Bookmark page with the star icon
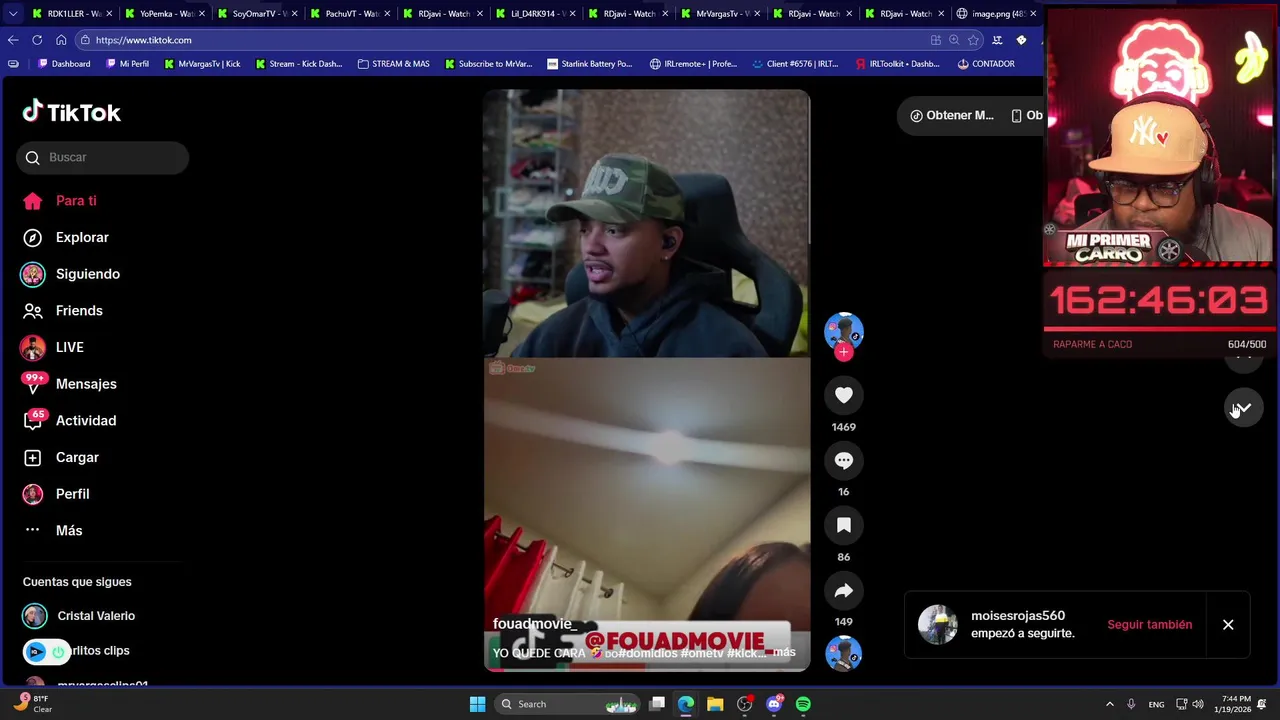The image size is (1280, 720). click(x=973, y=40)
